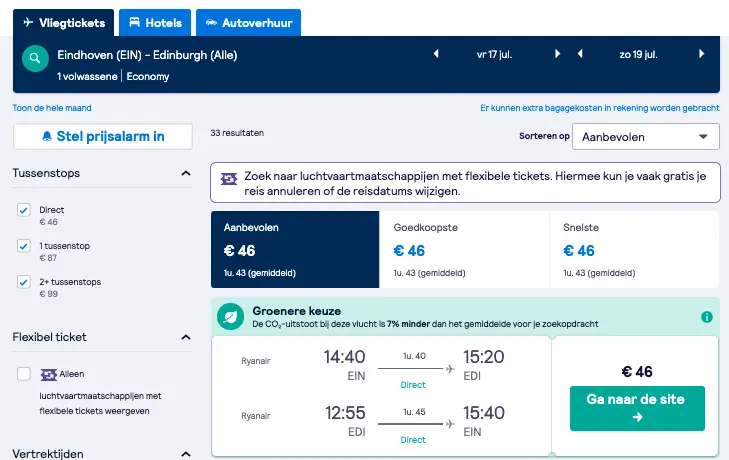Go to previous departure date arrow
The height and width of the screenshot is (460, 729).
tap(436, 54)
